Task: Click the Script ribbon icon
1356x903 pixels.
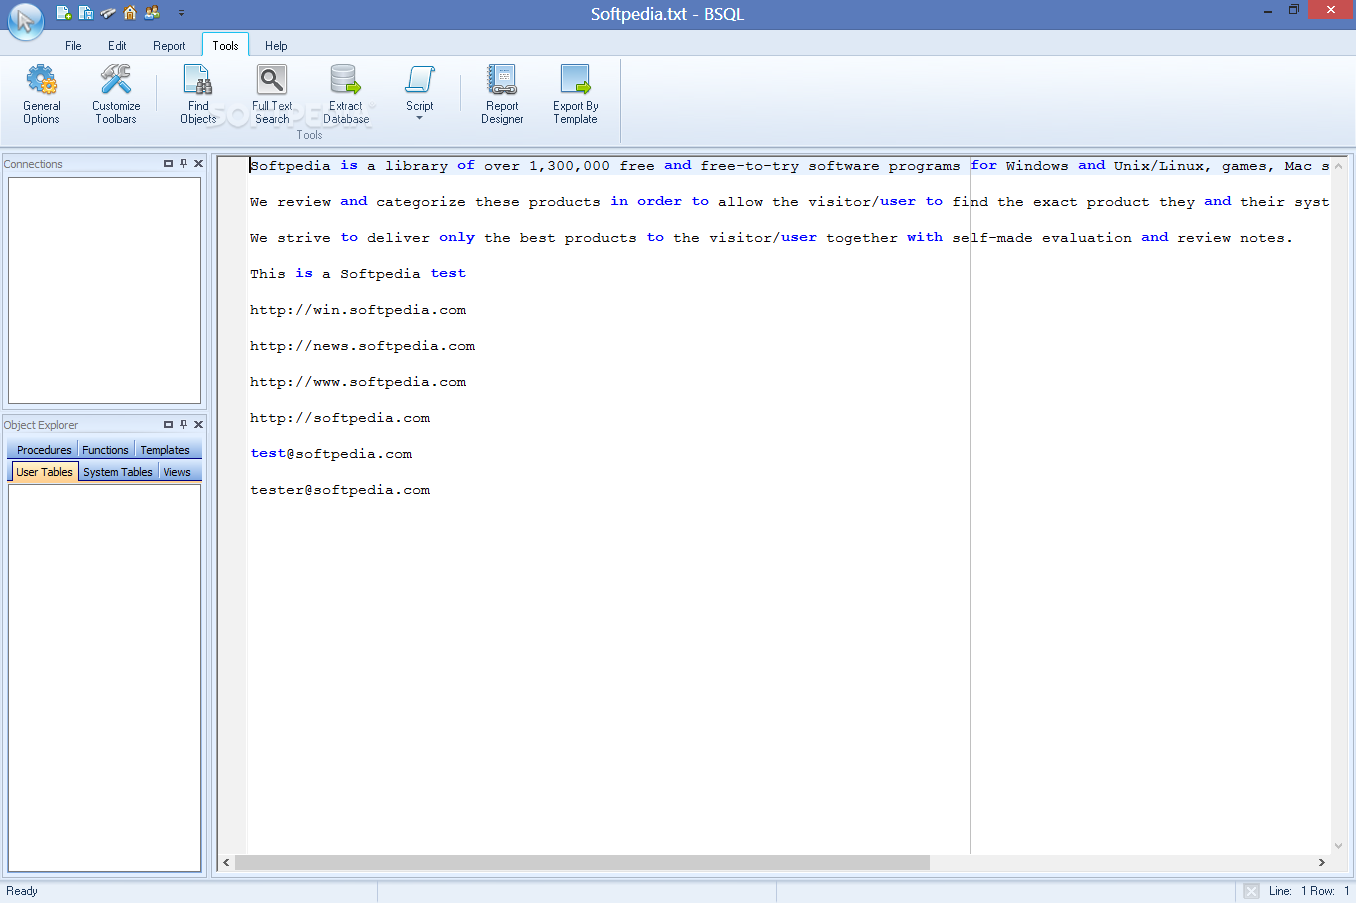Action: (x=420, y=80)
